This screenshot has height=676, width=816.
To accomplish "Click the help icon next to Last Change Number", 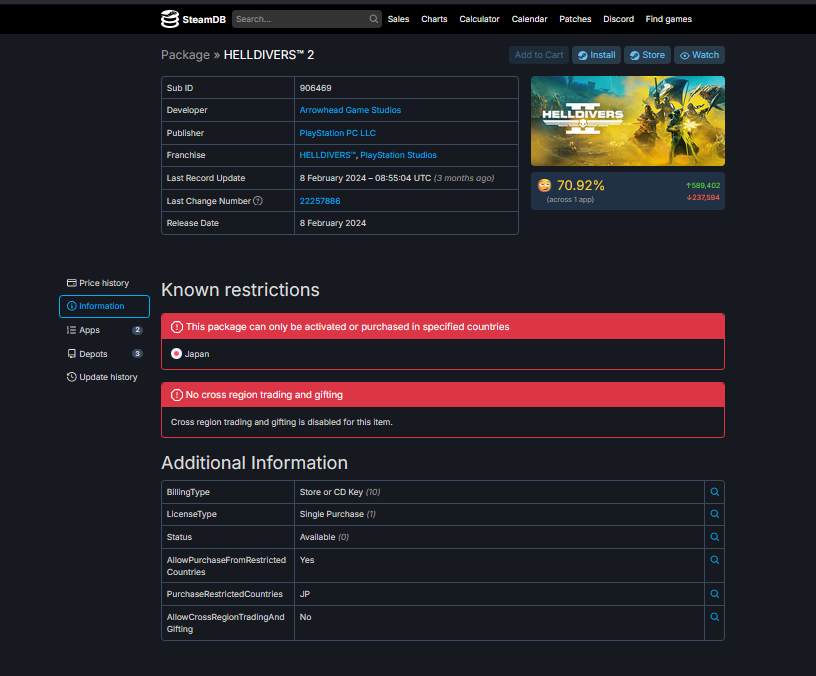I will (258, 201).
